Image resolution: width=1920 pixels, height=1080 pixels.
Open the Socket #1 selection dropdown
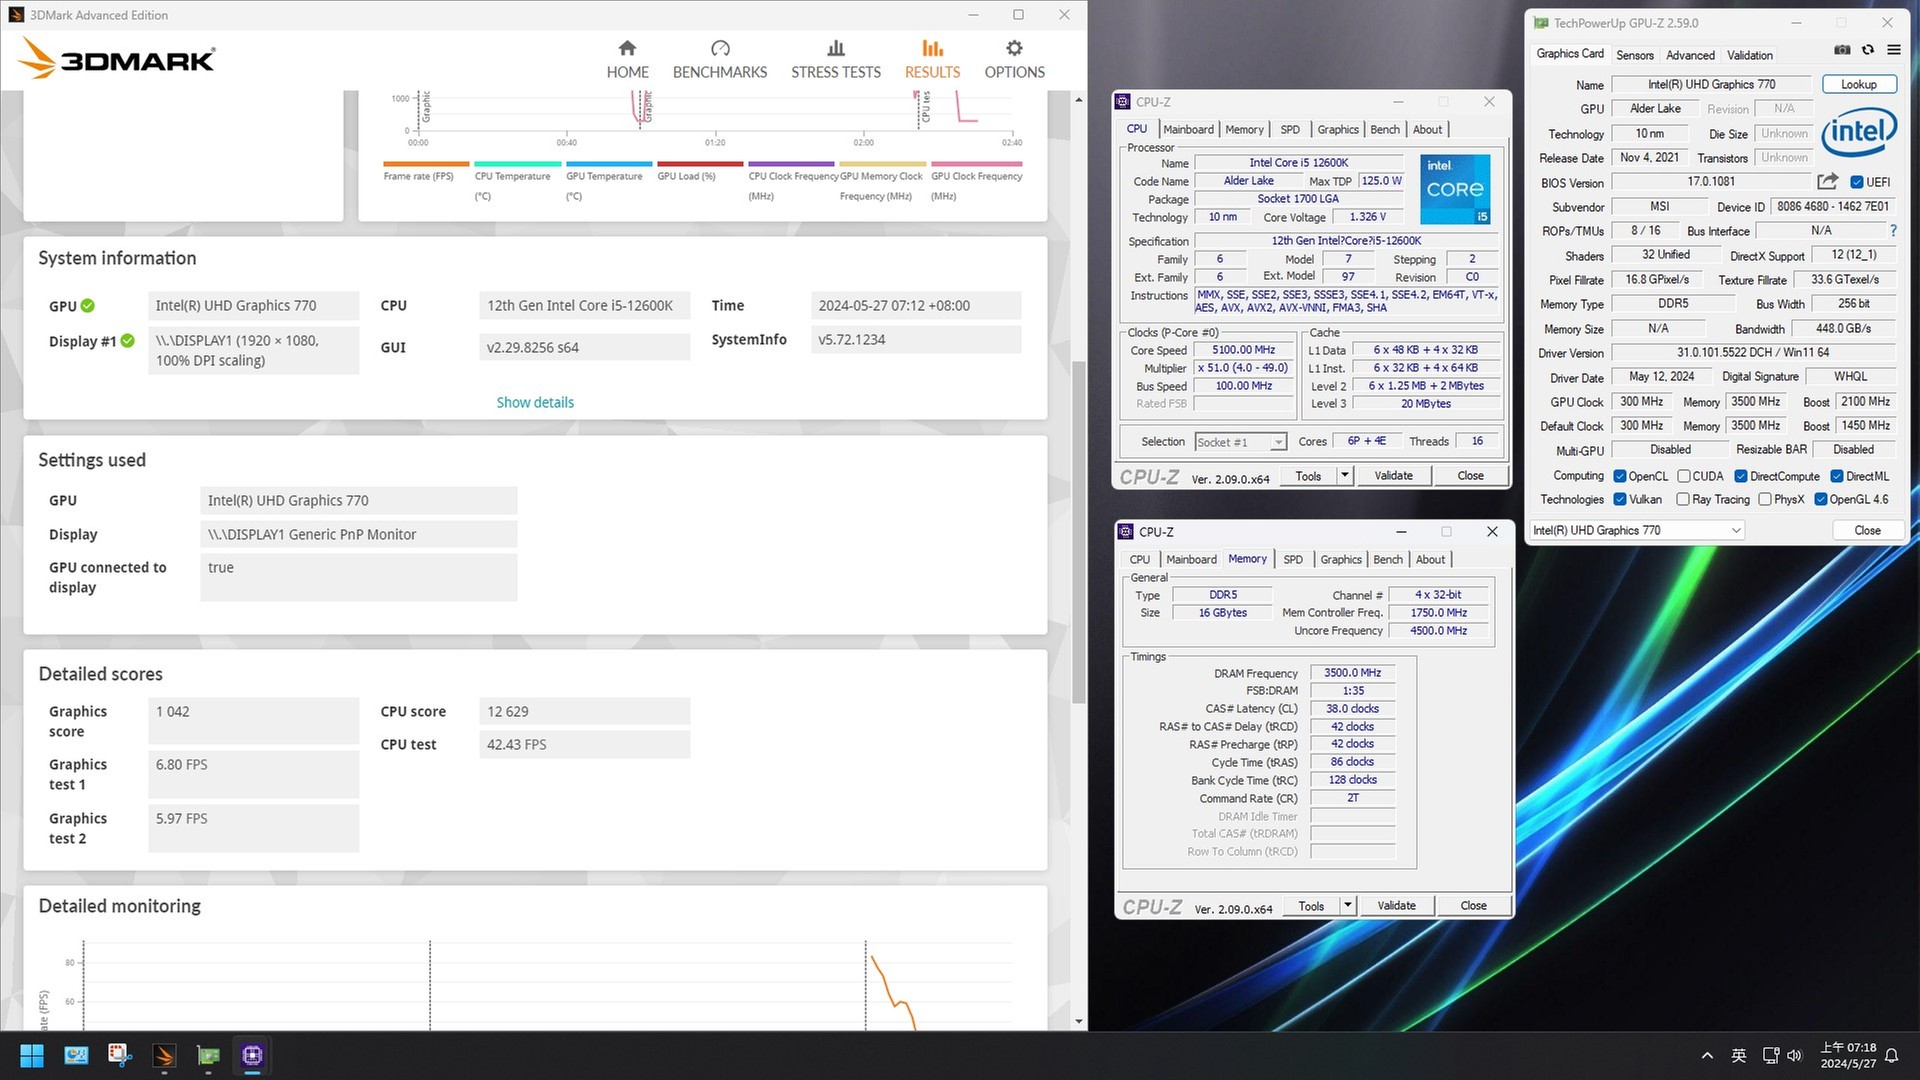pyautogui.click(x=1240, y=442)
